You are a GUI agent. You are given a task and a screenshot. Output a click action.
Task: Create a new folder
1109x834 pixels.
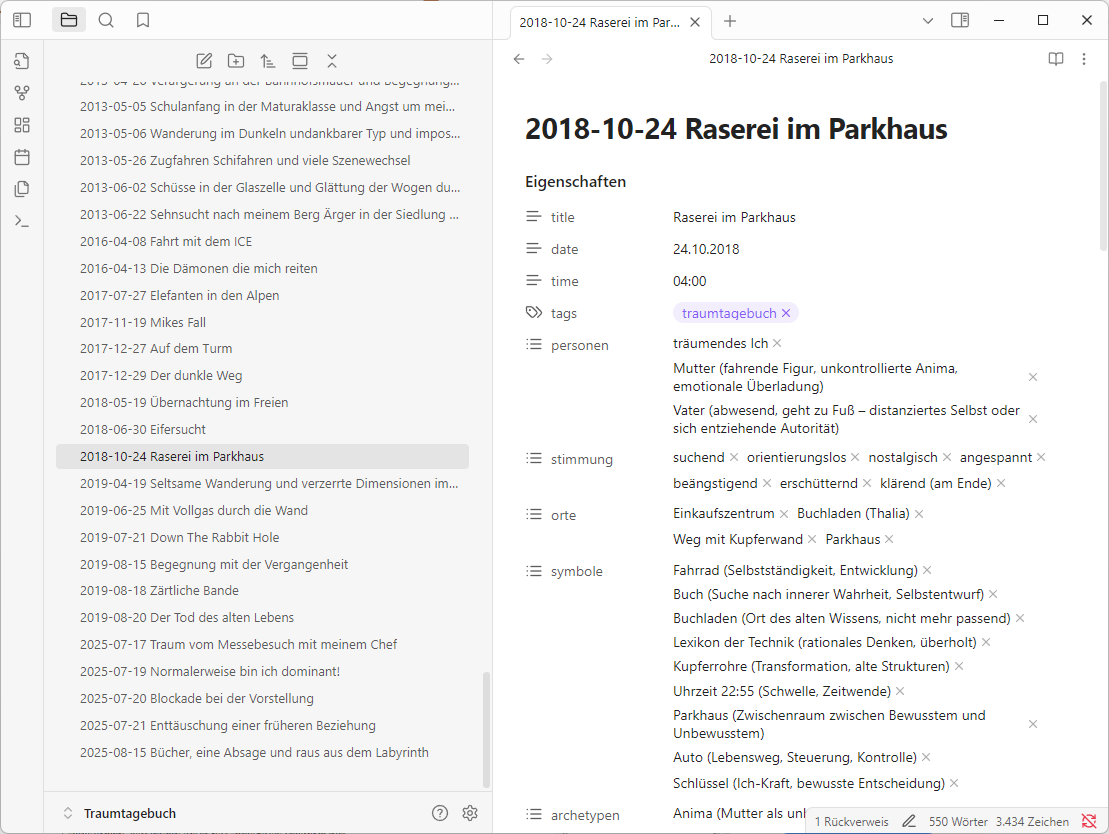[x=236, y=60]
